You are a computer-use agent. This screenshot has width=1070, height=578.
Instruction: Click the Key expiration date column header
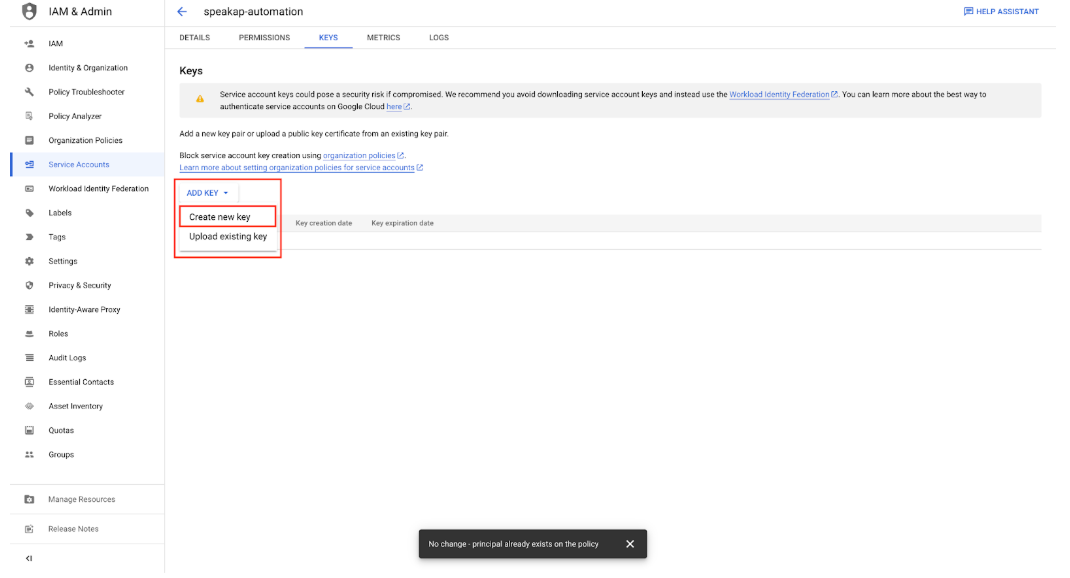402,223
